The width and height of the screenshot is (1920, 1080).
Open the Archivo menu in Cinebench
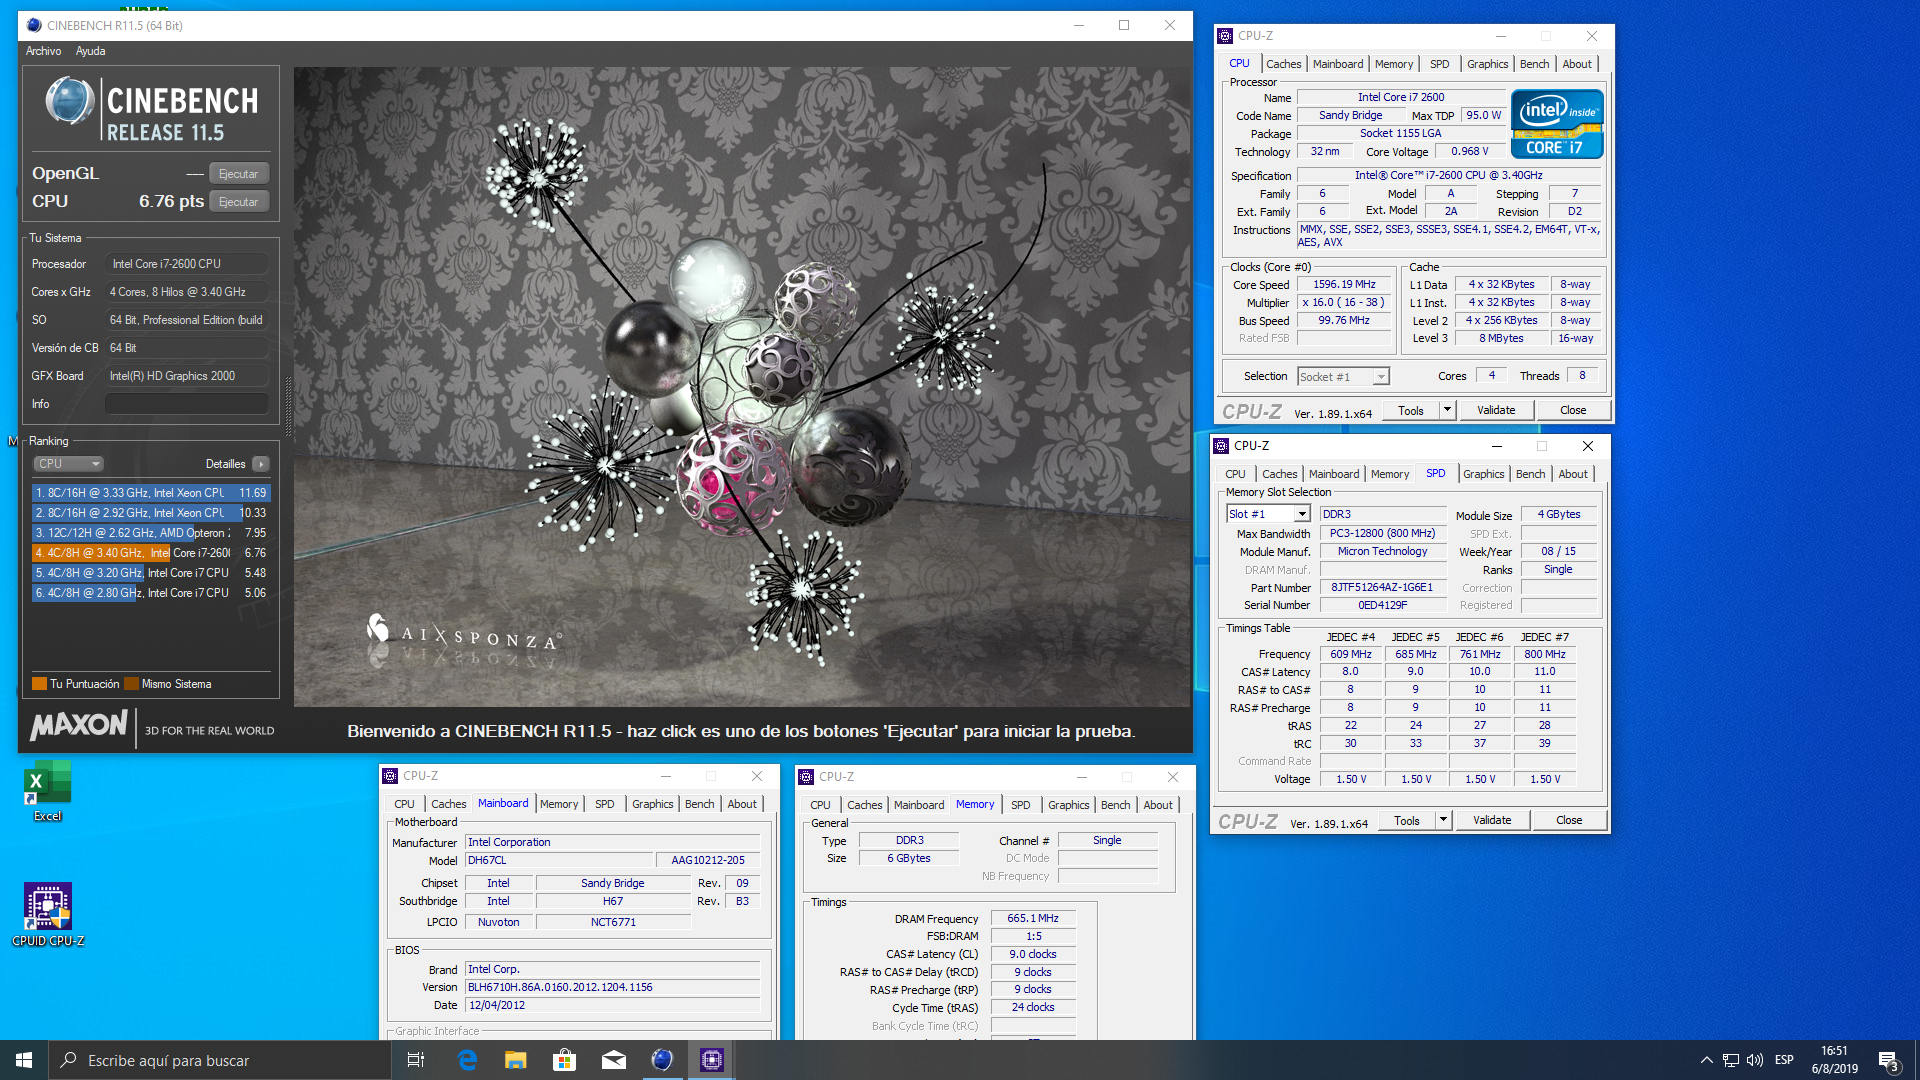pos(43,51)
